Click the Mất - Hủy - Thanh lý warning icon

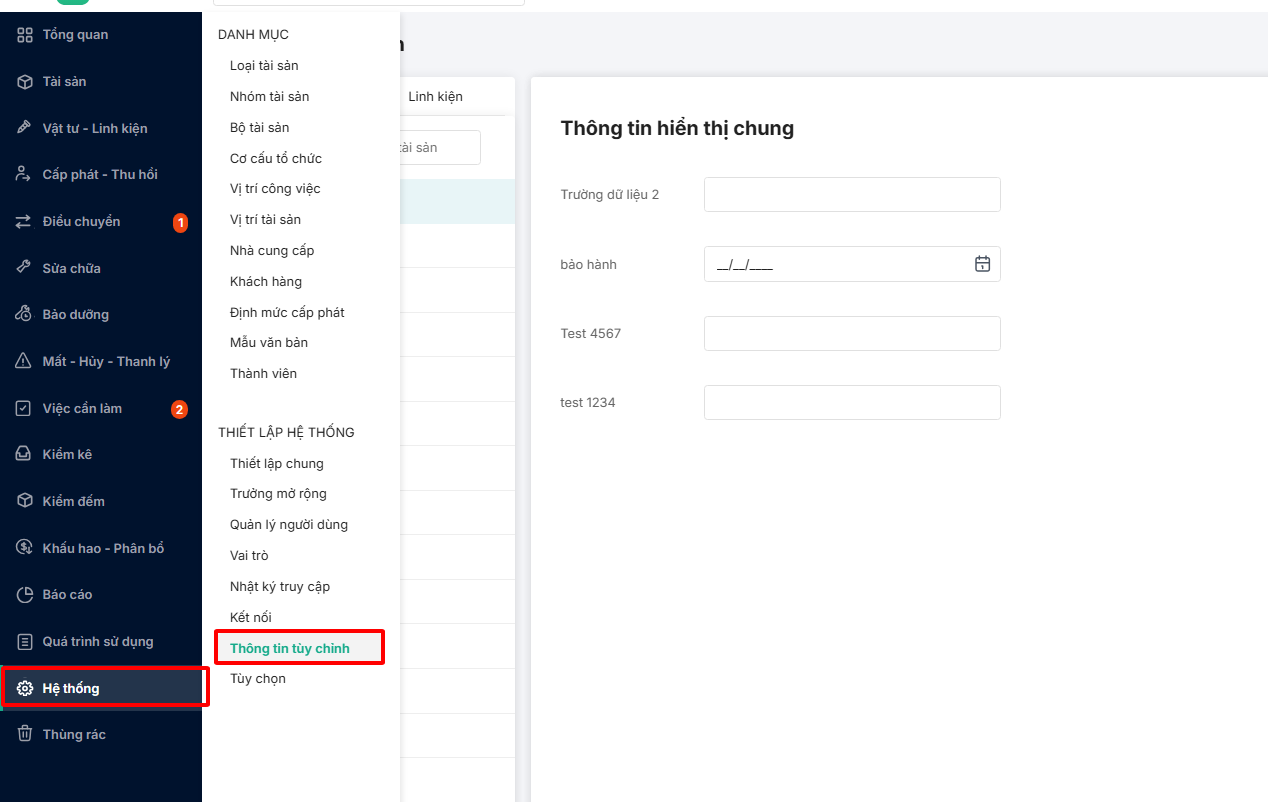point(25,361)
